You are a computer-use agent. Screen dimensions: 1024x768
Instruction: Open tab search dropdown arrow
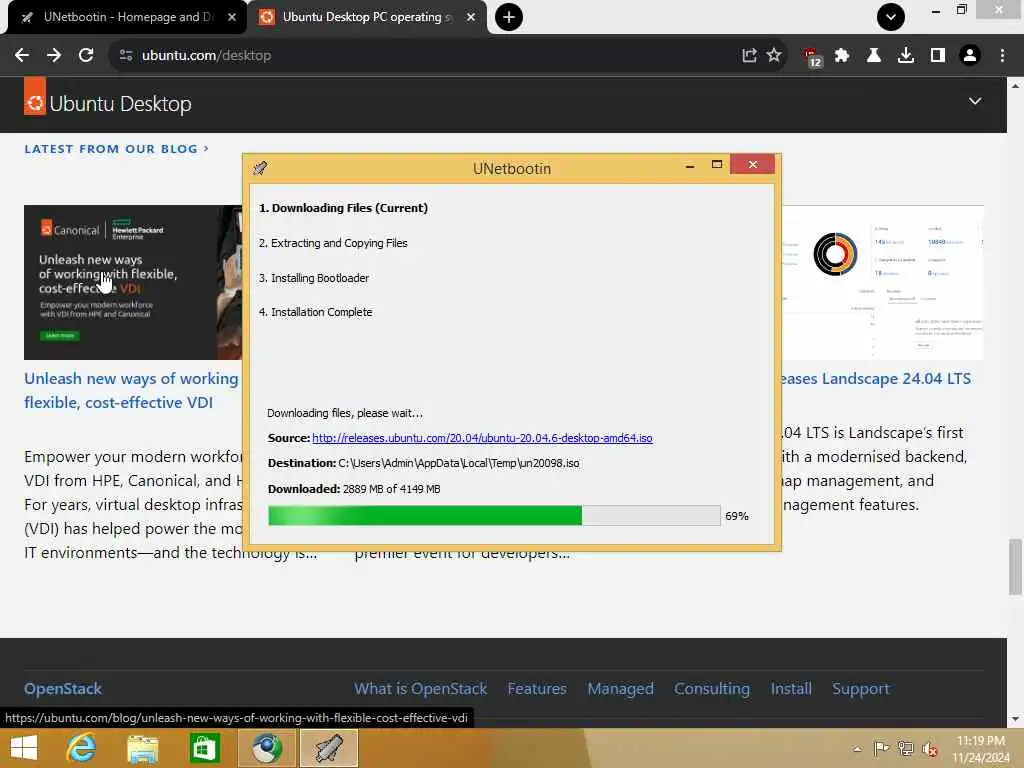891,17
